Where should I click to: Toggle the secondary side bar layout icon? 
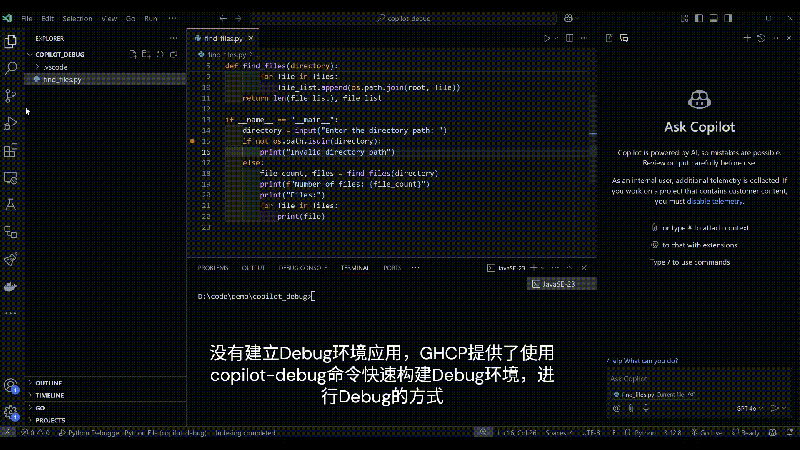pos(728,18)
